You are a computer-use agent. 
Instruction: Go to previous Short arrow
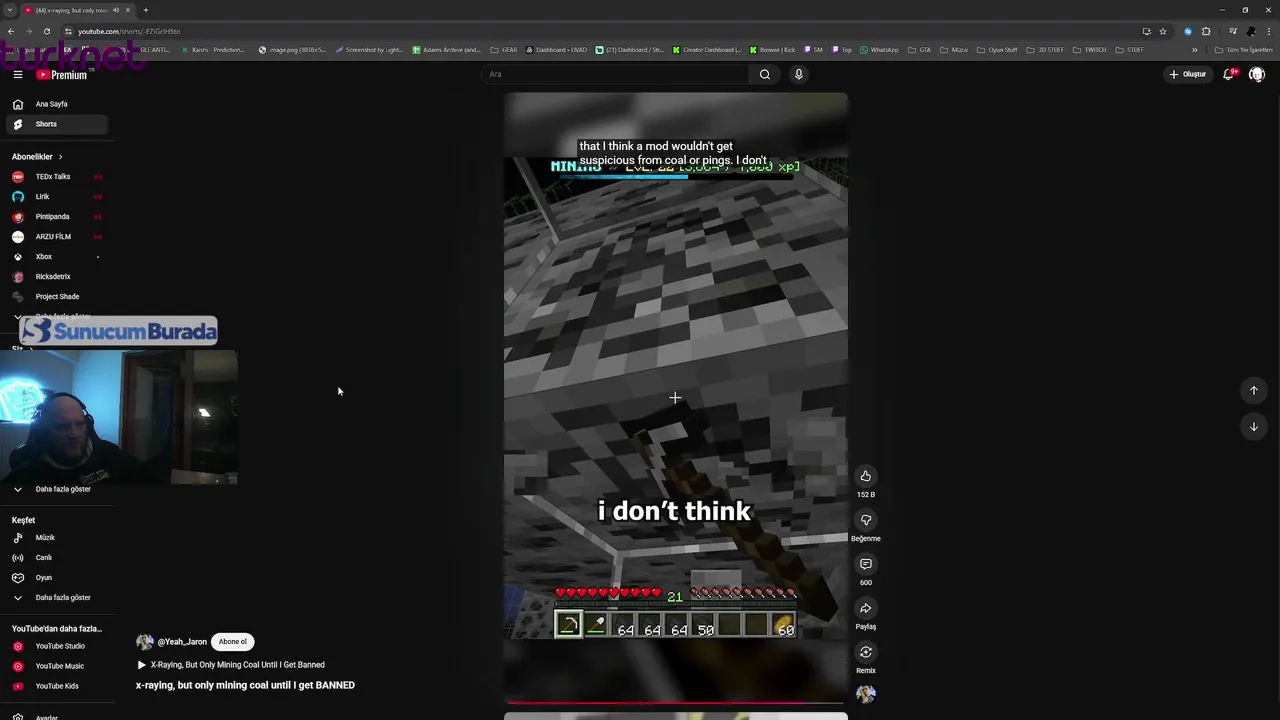tap(1253, 391)
